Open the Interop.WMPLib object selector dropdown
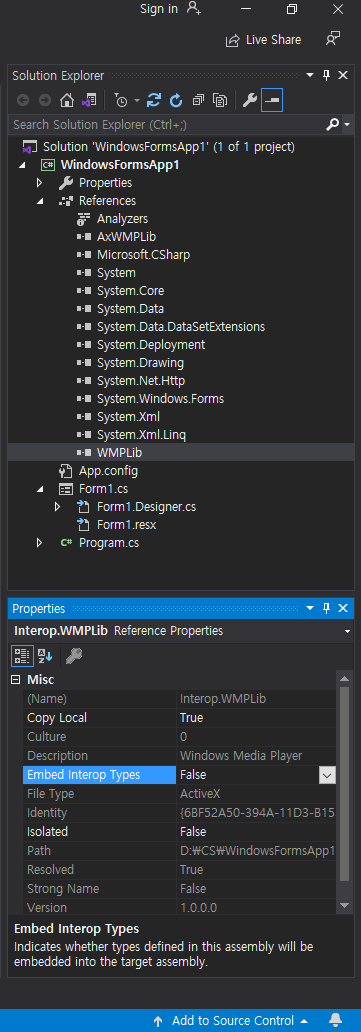The height and width of the screenshot is (1032, 361). click(x=347, y=631)
